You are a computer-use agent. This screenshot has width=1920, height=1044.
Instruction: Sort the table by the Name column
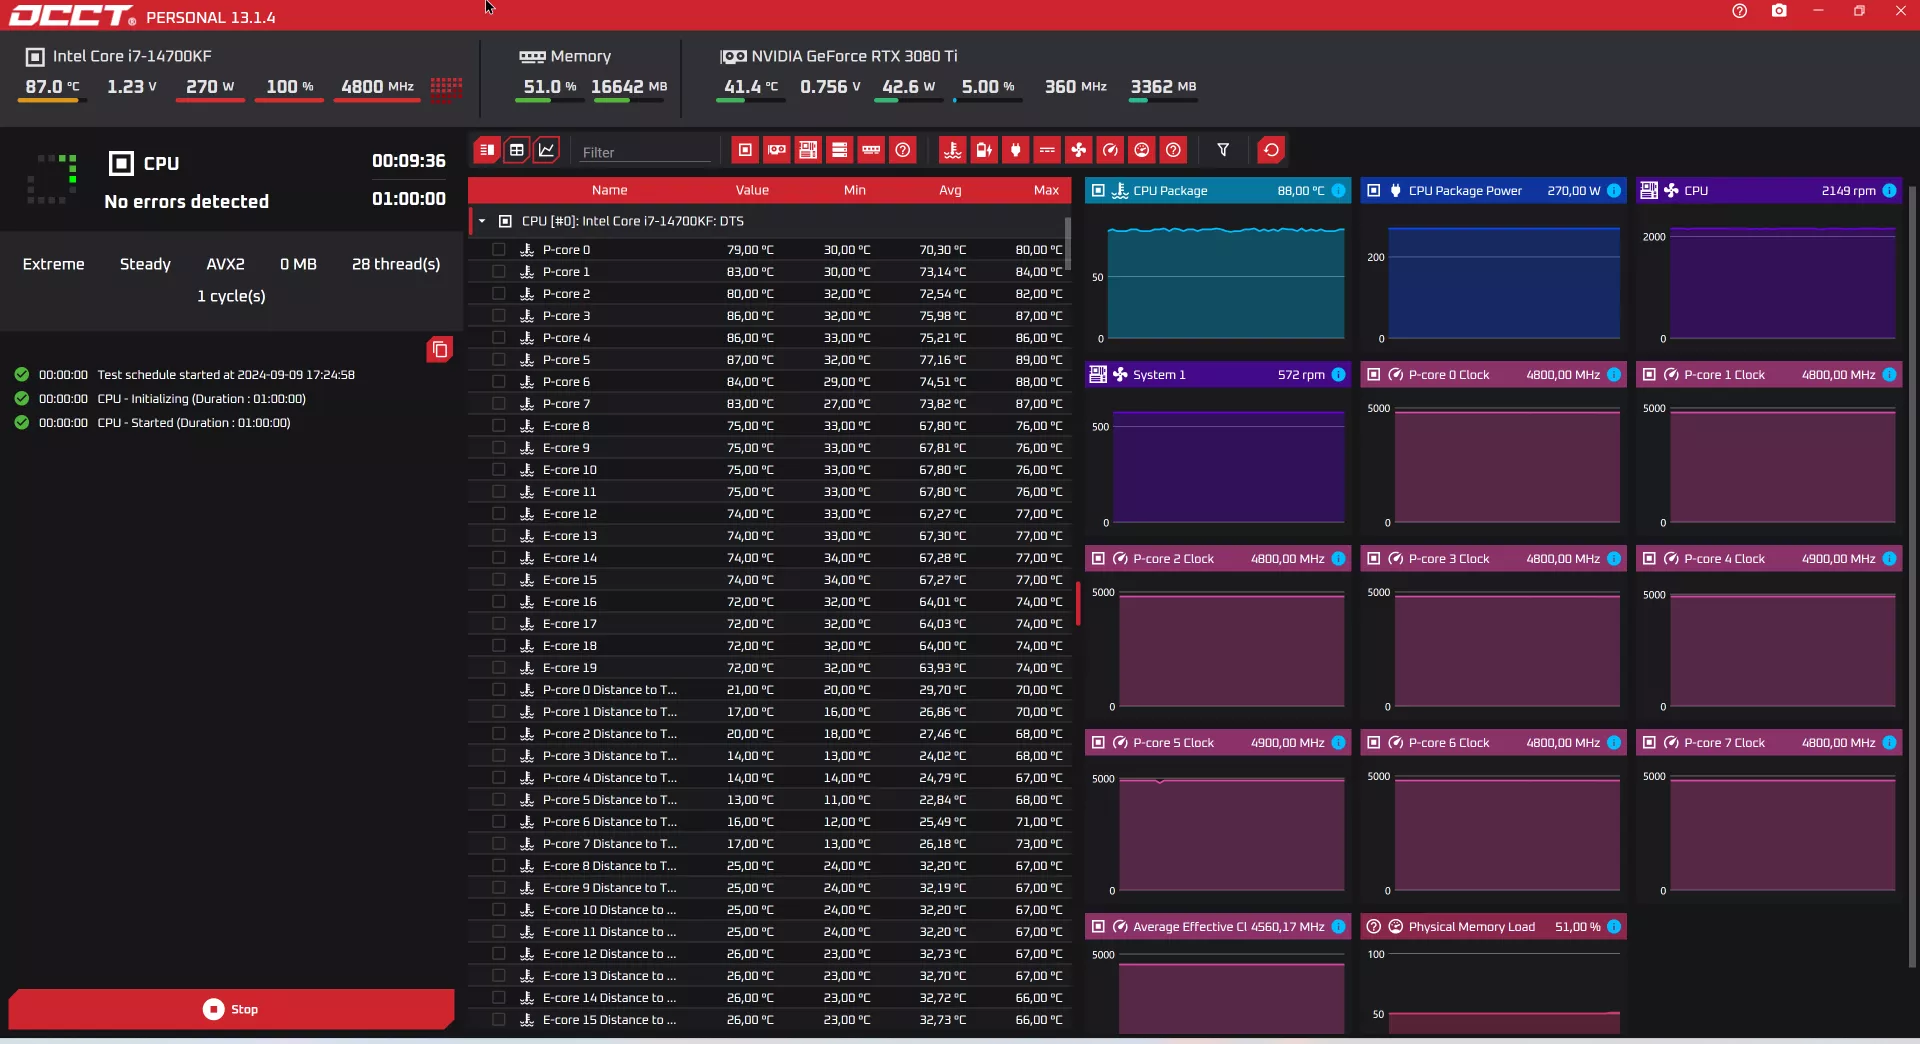coord(609,190)
